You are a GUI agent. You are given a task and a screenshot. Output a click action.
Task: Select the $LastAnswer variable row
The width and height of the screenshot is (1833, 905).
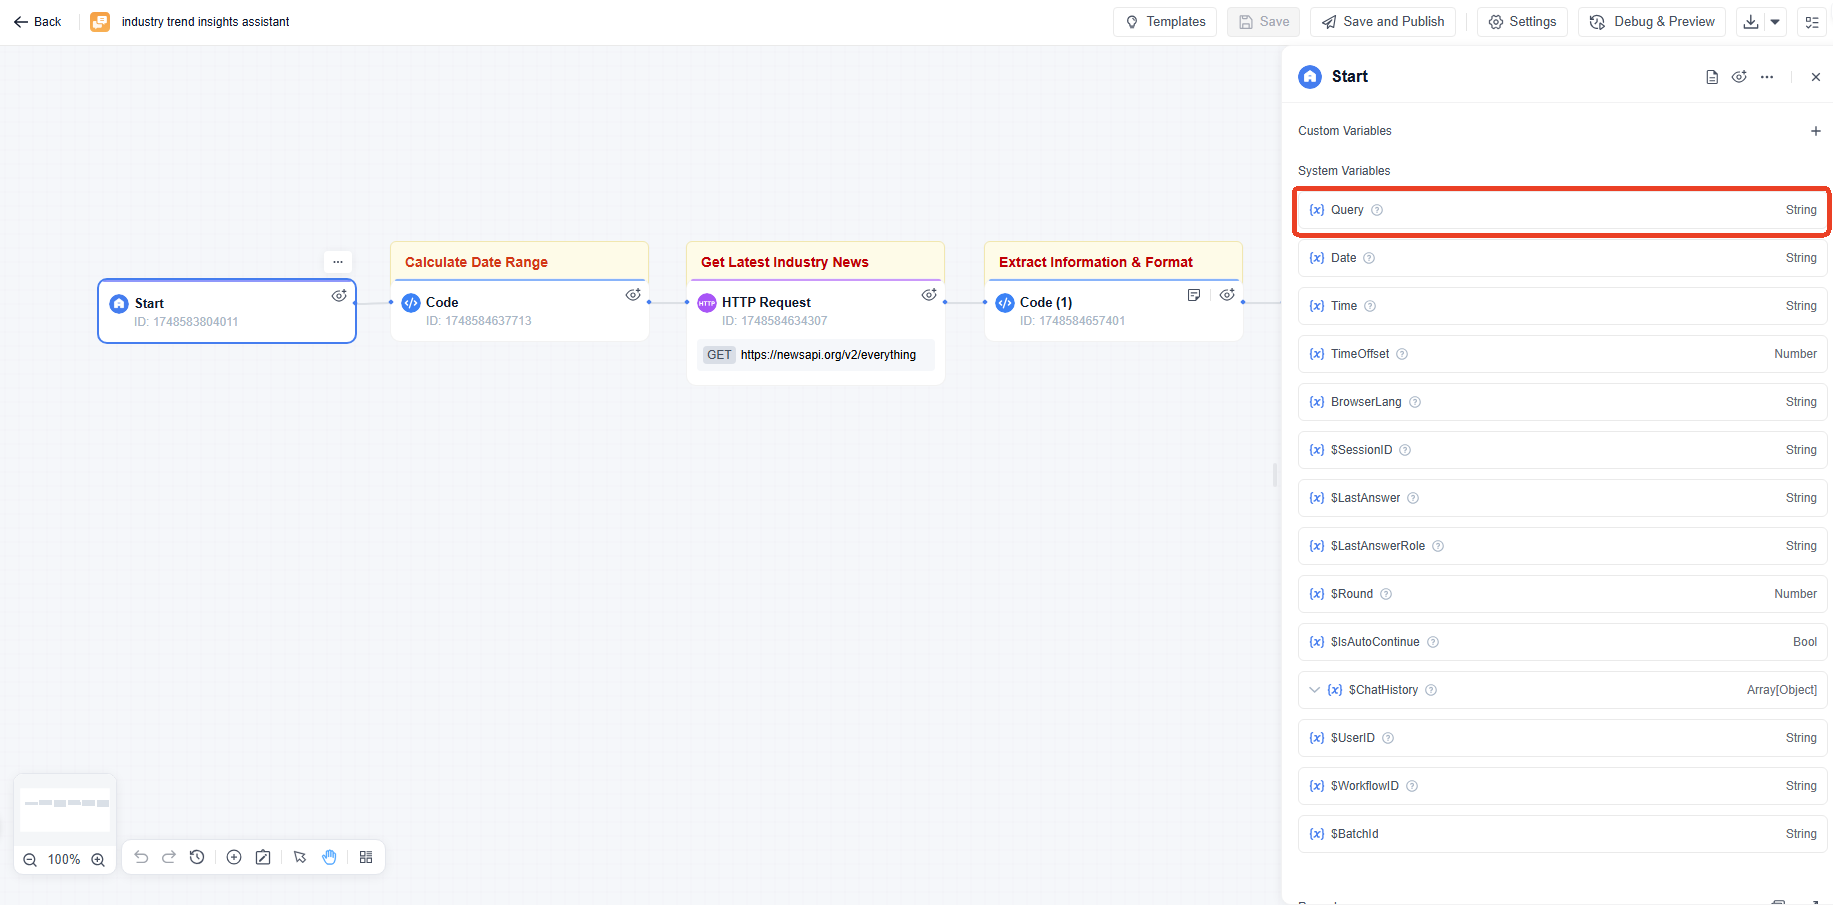[1562, 498]
